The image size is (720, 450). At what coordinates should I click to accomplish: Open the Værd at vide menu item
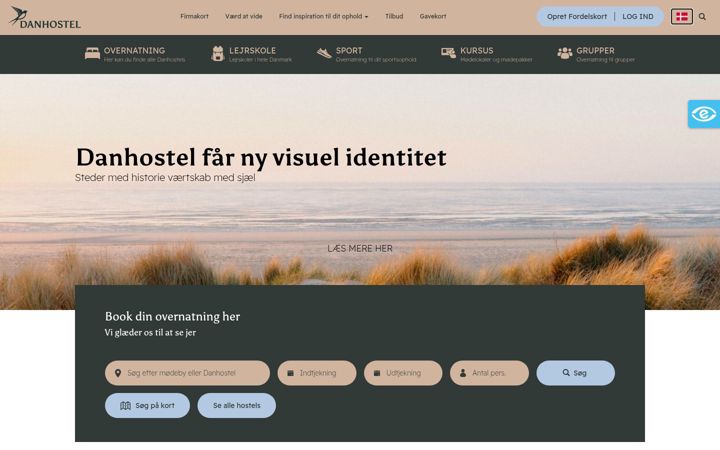[243, 16]
